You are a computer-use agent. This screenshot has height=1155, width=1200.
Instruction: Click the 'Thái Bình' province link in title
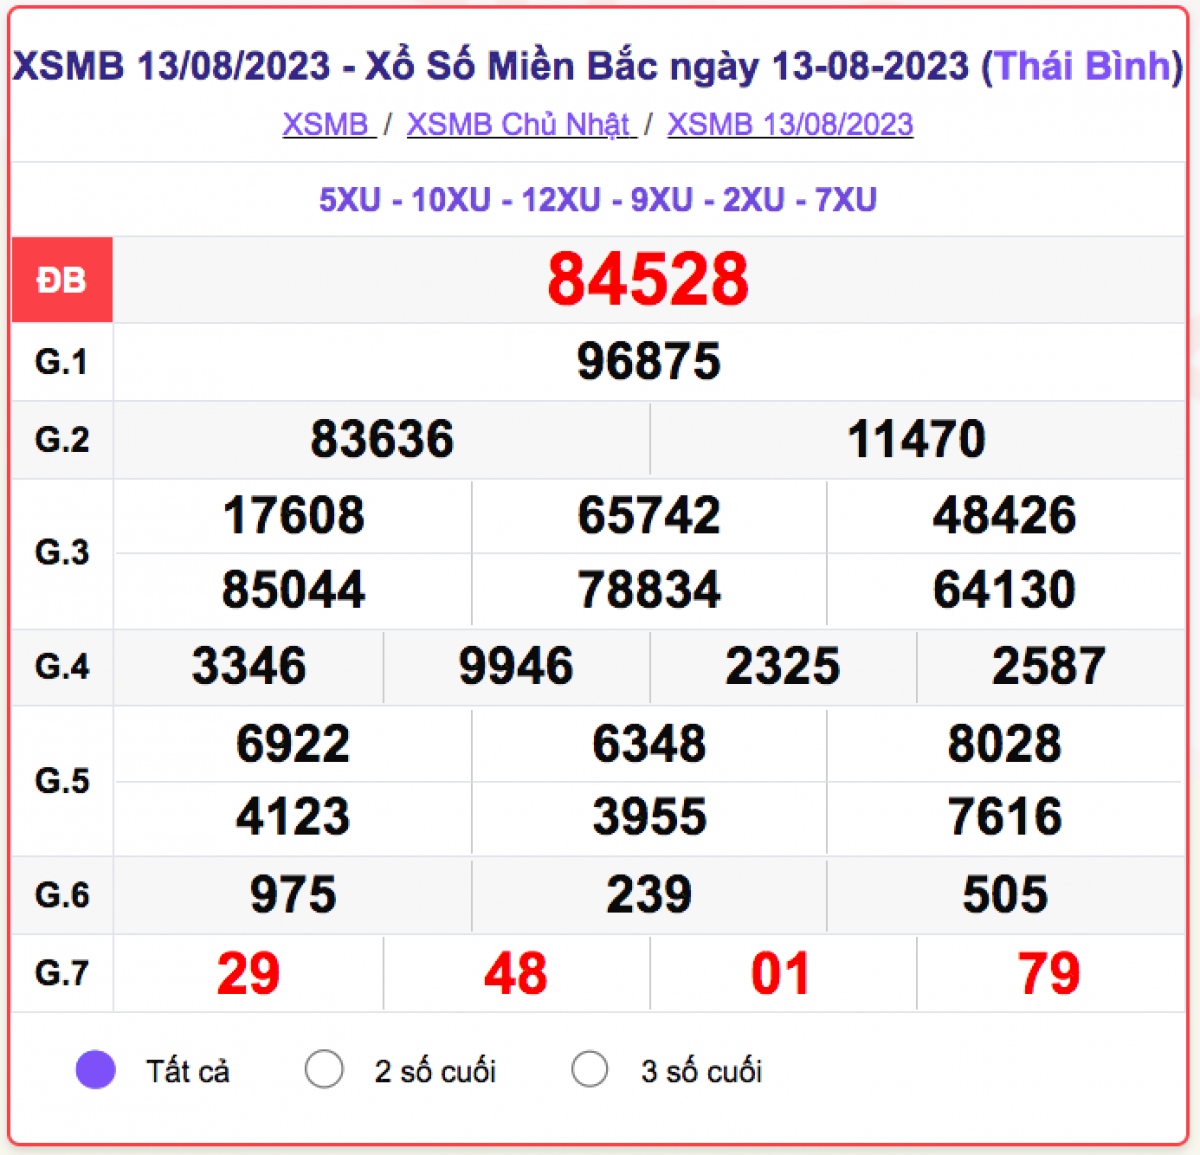click(1082, 66)
